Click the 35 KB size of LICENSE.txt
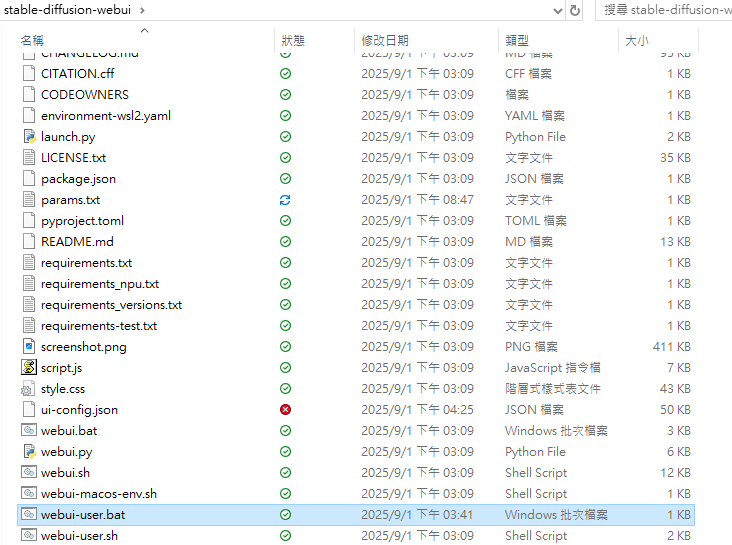This screenshot has width=732, height=545. [x=676, y=158]
